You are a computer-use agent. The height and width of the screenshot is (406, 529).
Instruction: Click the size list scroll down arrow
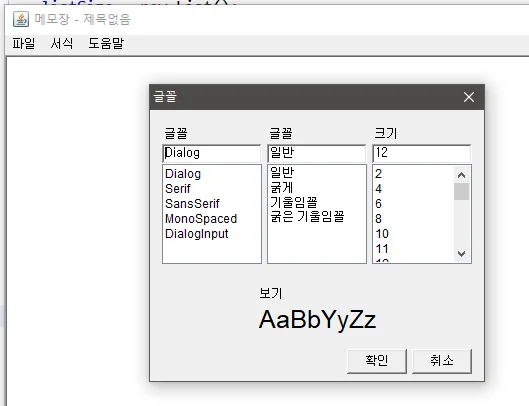[461, 253]
